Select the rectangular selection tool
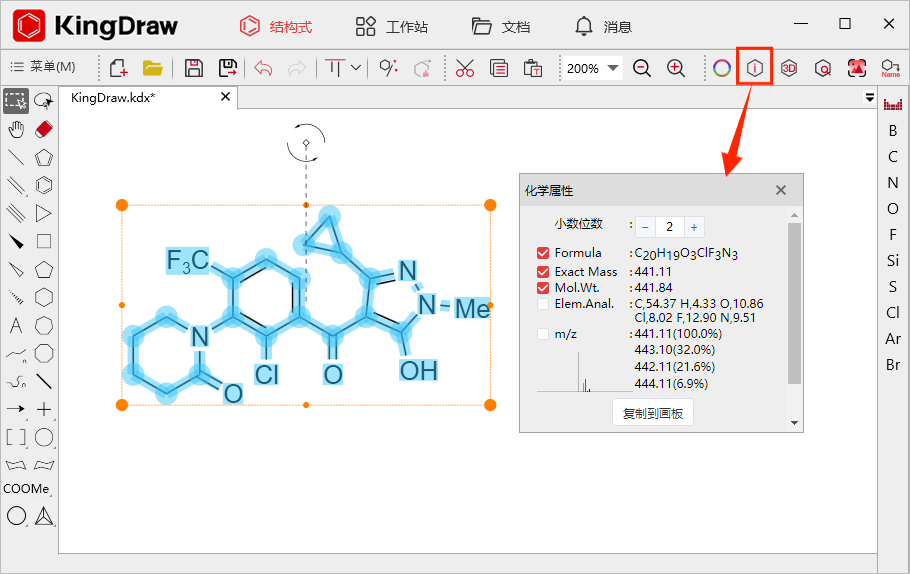This screenshot has height=574, width=910. click(16, 101)
